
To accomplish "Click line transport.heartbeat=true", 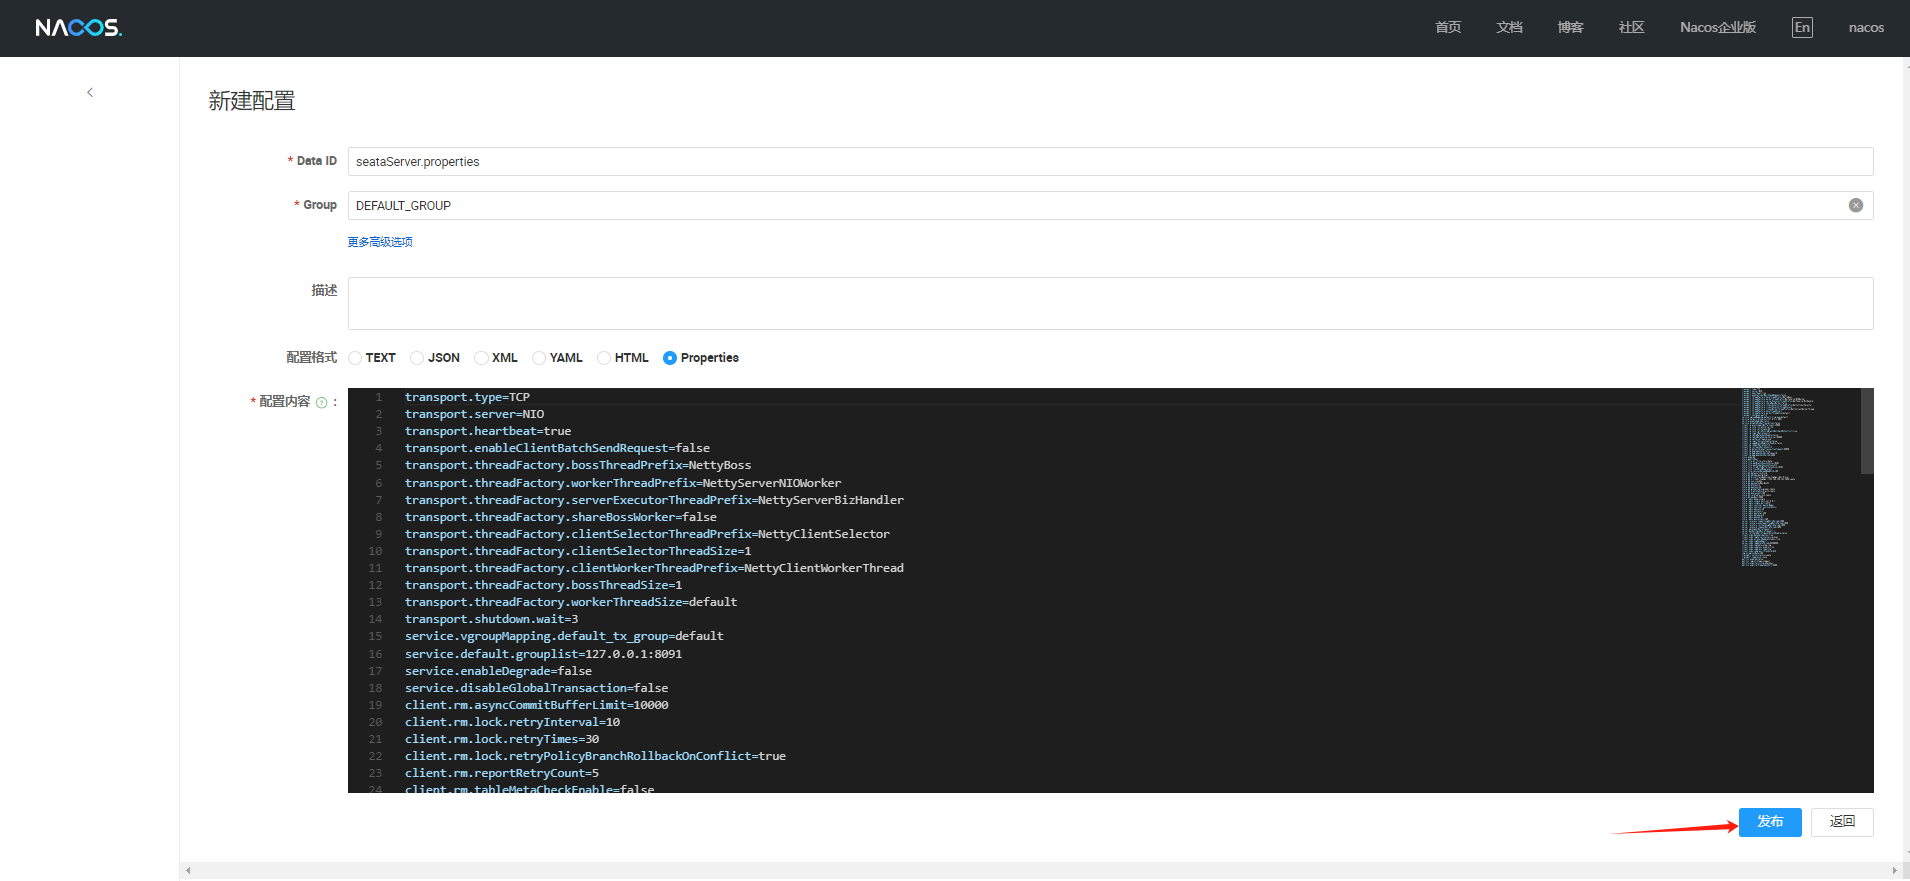I will pos(488,431).
